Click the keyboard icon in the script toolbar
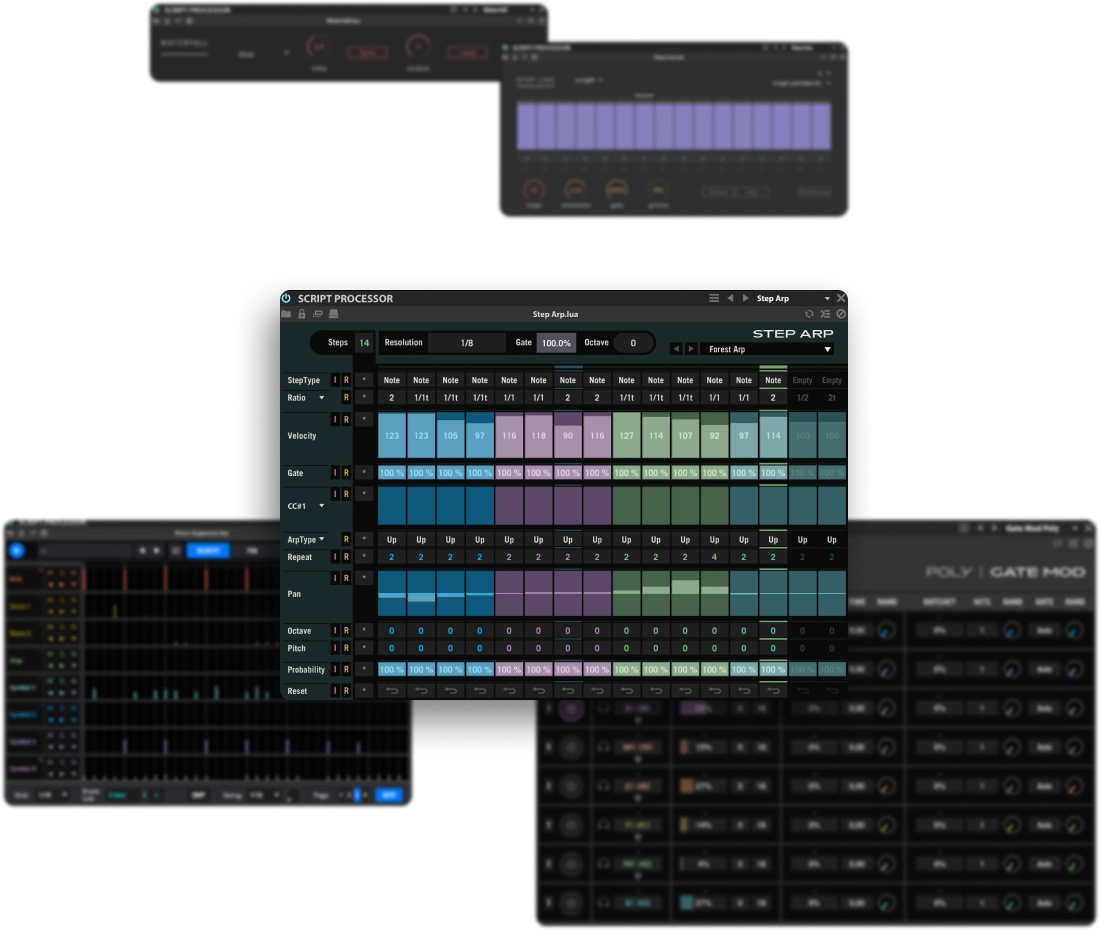1100x930 pixels. [x=333, y=314]
